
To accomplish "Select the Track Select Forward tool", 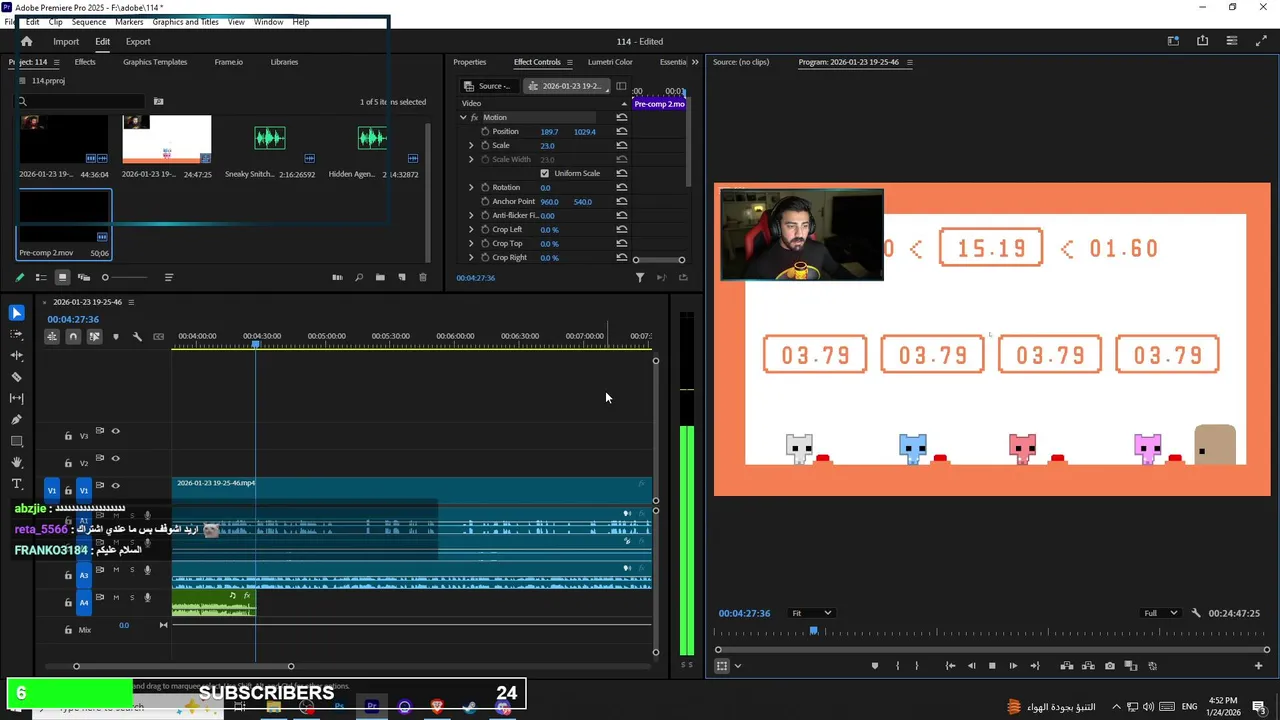I will coord(16,334).
